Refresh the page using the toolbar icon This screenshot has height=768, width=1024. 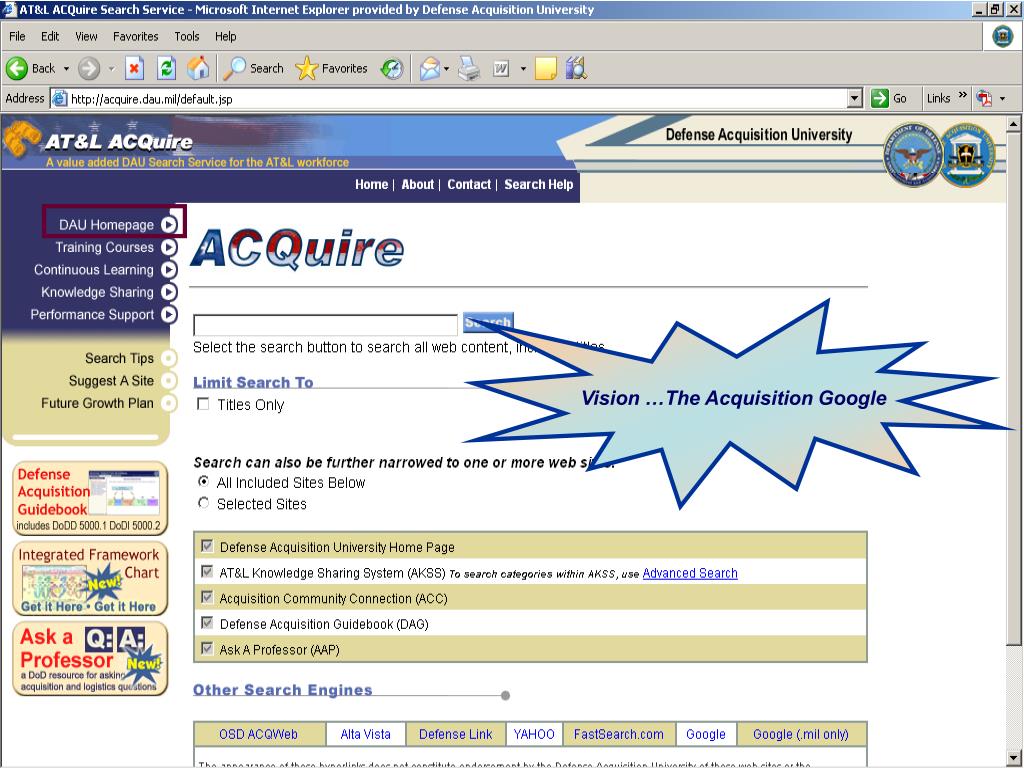coord(167,69)
